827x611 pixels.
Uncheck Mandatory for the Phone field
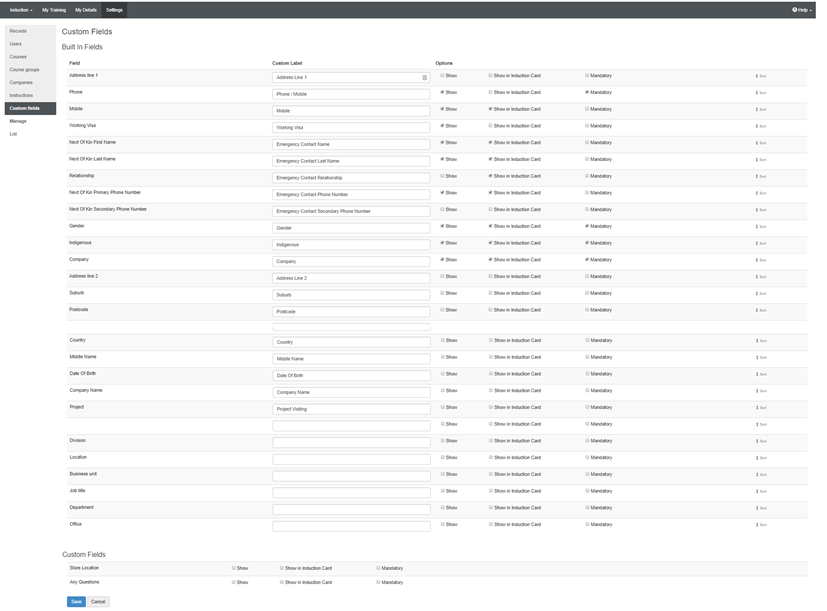coord(587,92)
